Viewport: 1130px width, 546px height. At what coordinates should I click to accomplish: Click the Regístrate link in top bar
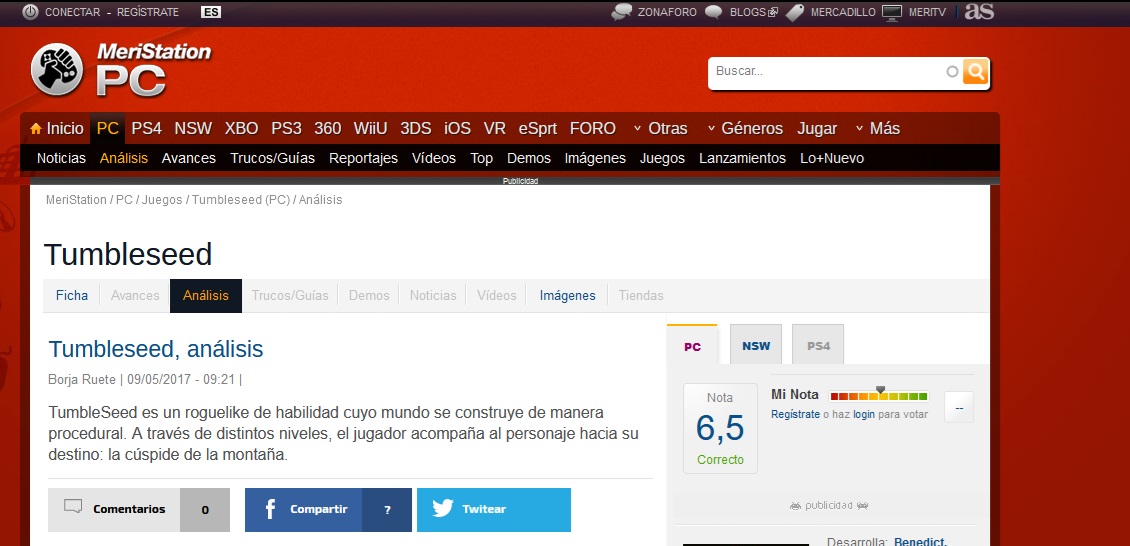point(148,12)
